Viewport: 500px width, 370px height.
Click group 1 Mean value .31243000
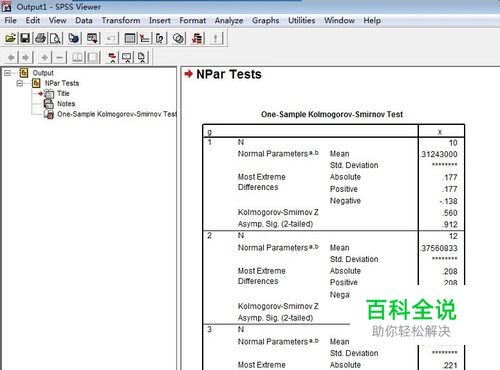[439, 154]
